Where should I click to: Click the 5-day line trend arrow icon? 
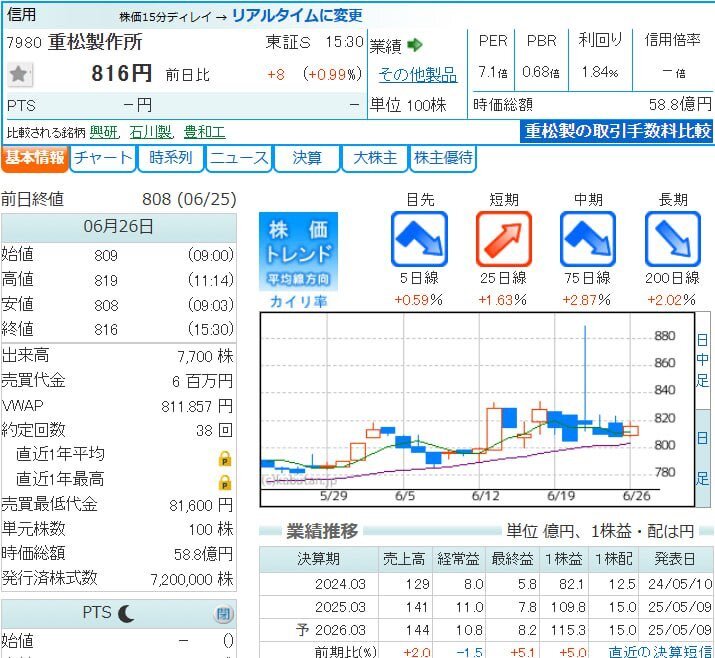[x=419, y=239]
